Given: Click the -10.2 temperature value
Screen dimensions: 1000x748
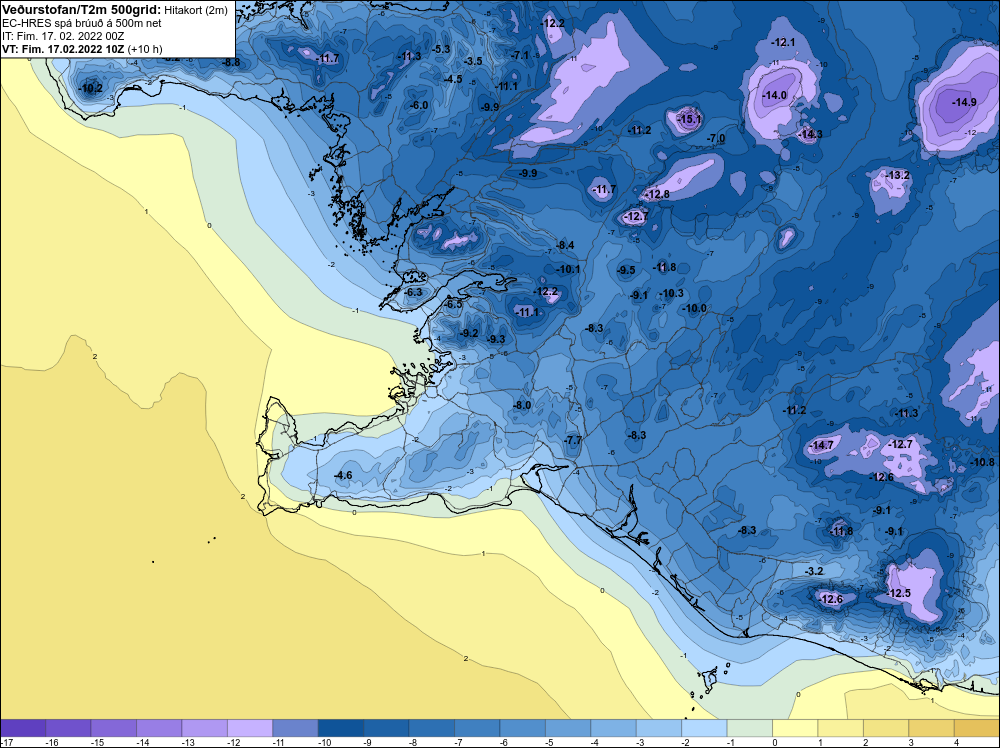Looking at the screenshot, I should point(91,88).
